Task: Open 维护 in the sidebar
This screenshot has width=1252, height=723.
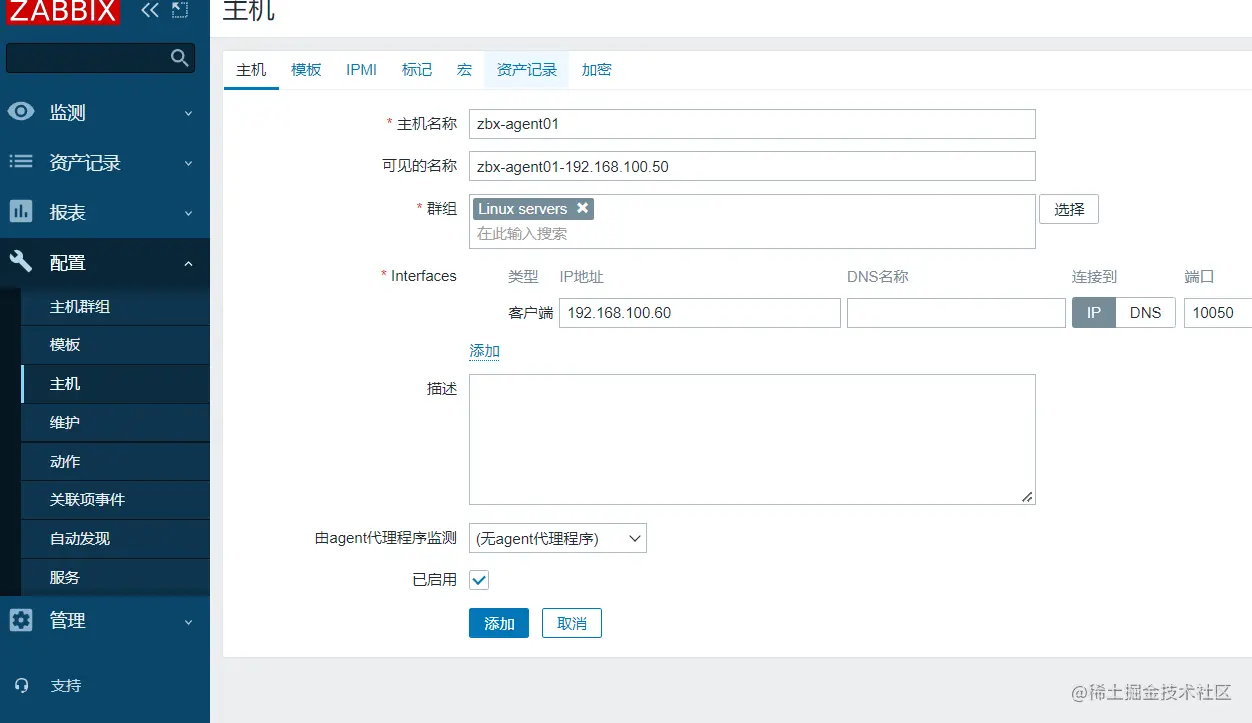Action: point(115,423)
